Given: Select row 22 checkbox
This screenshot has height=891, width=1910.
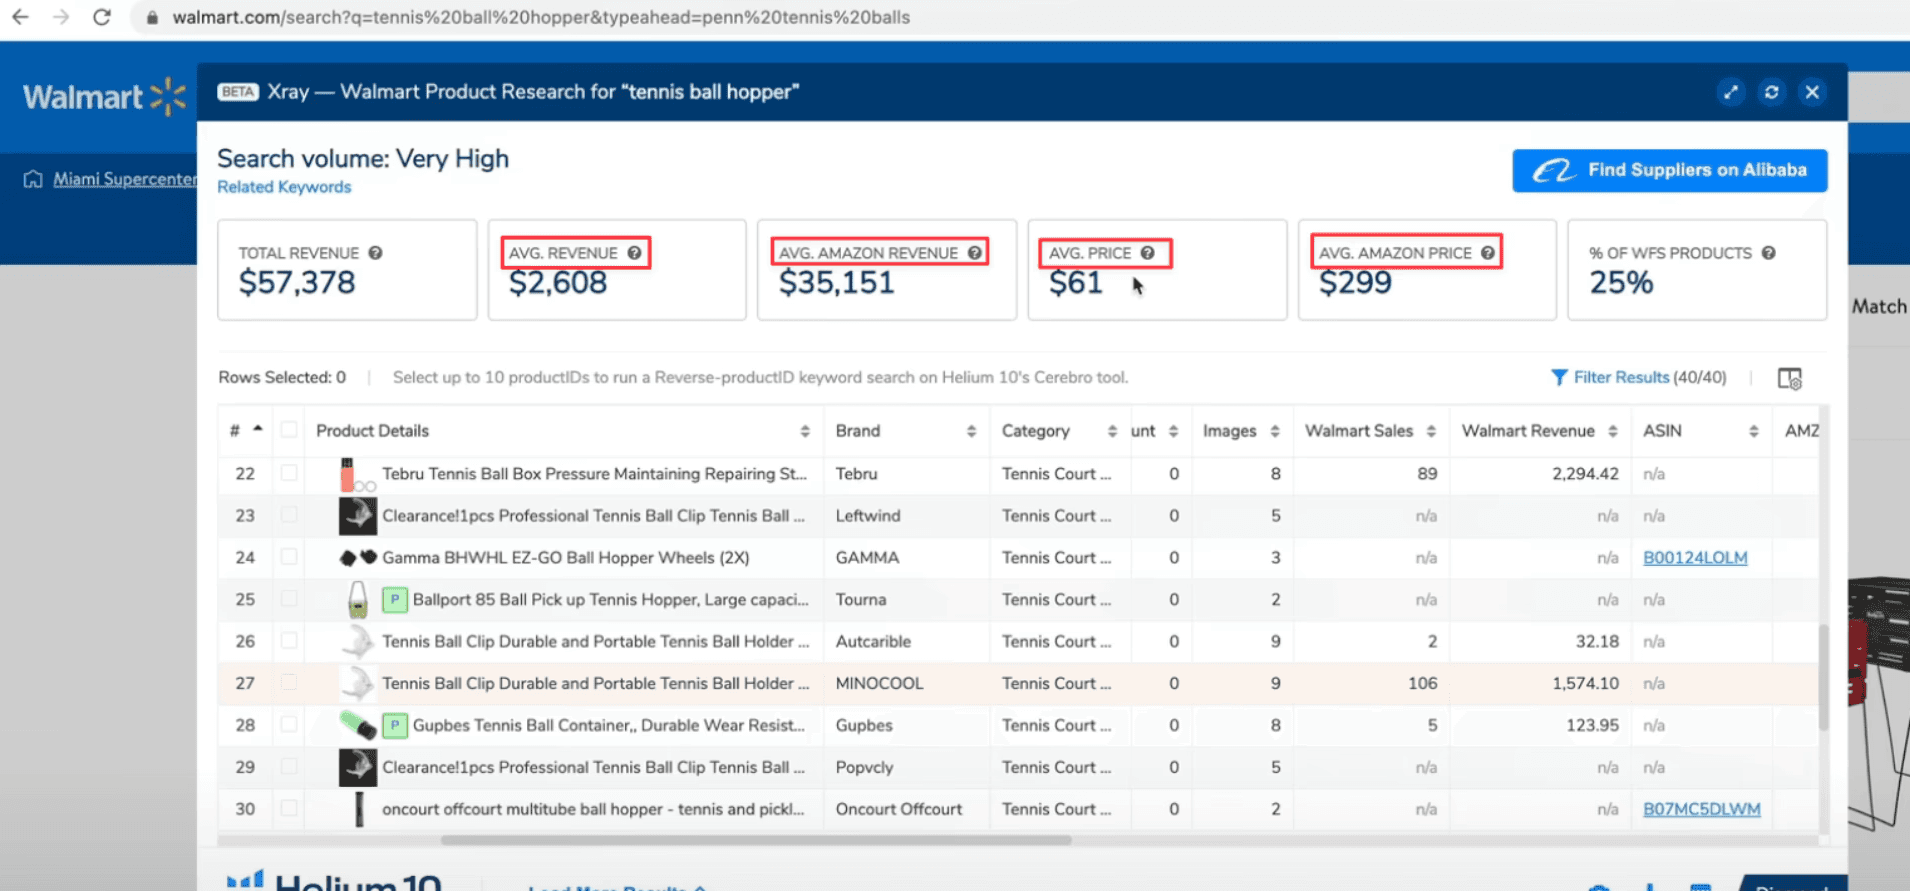Looking at the screenshot, I should pos(289,473).
